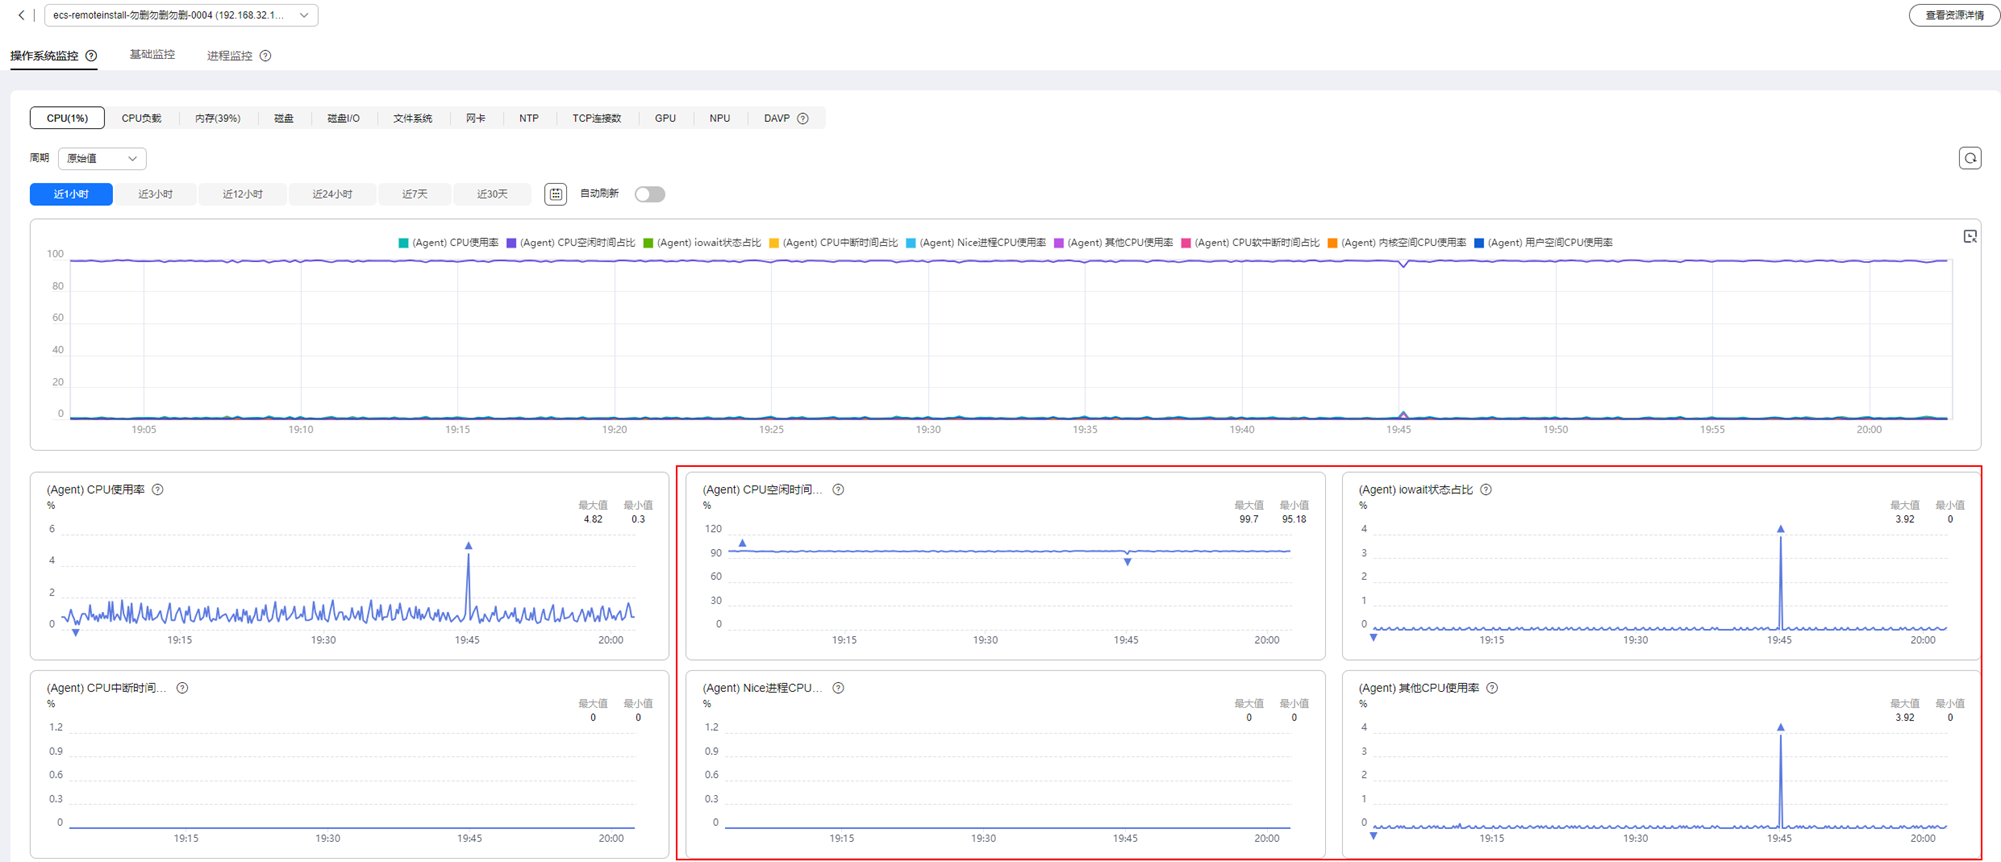Click the 查看资源详情 button

pos(1954,15)
